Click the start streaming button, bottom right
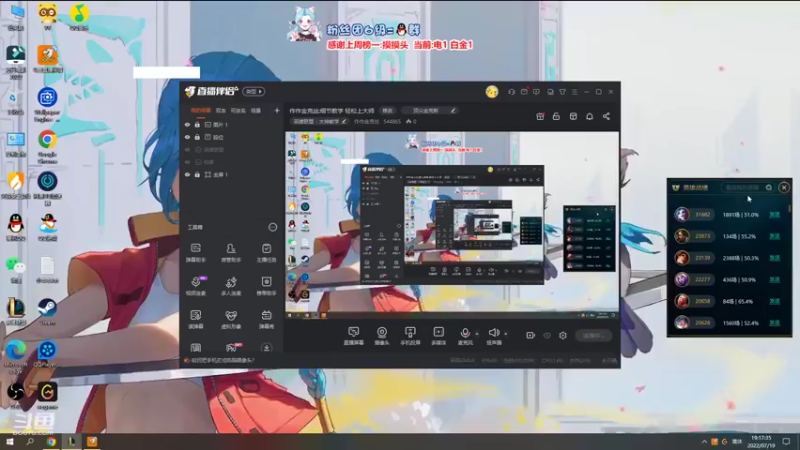The height and width of the screenshot is (450, 800). click(593, 335)
